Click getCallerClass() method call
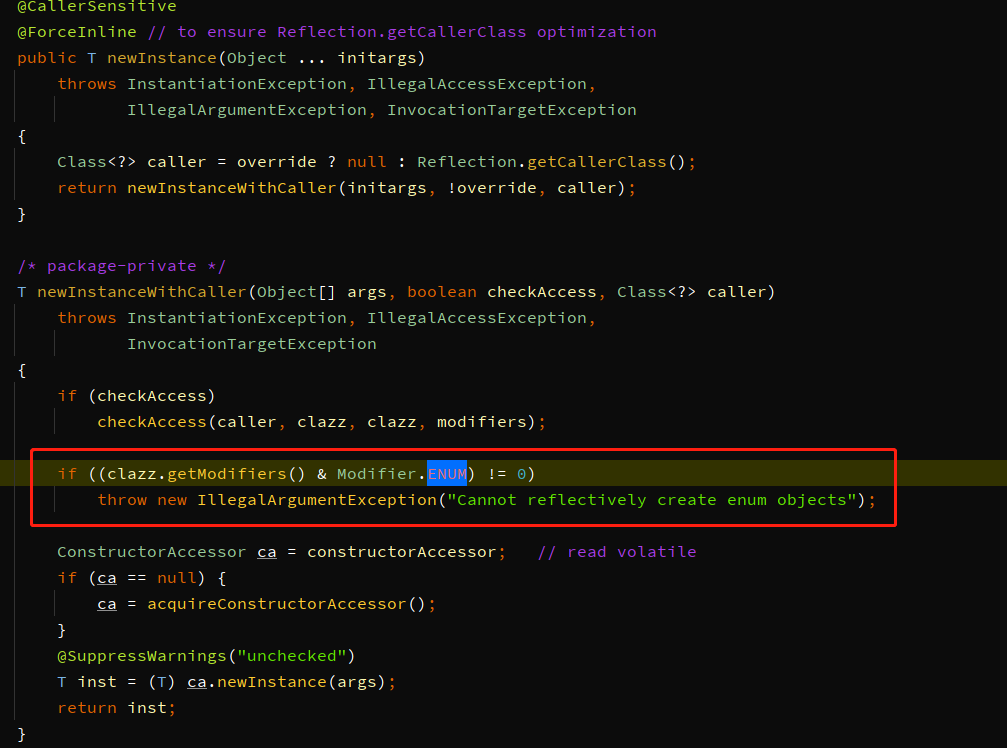This screenshot has height=748, width=1007. pyautogui.click(x=606, y=162)
